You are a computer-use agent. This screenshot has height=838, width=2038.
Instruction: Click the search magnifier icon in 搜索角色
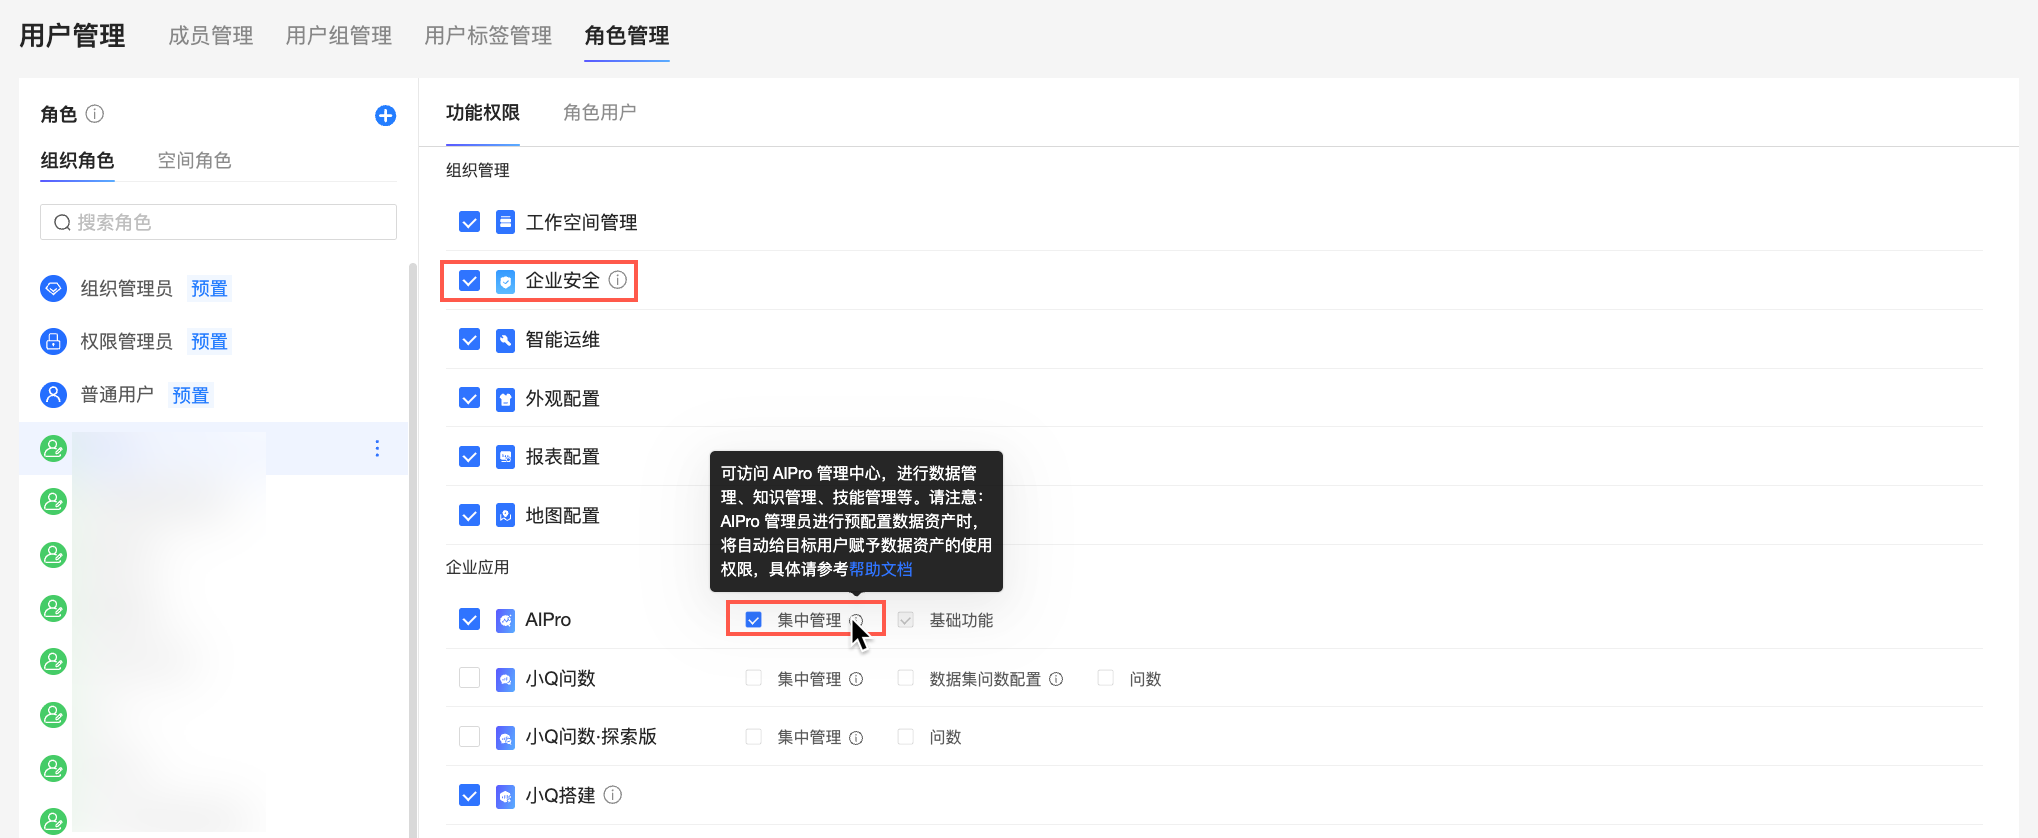tap(62, 223)
